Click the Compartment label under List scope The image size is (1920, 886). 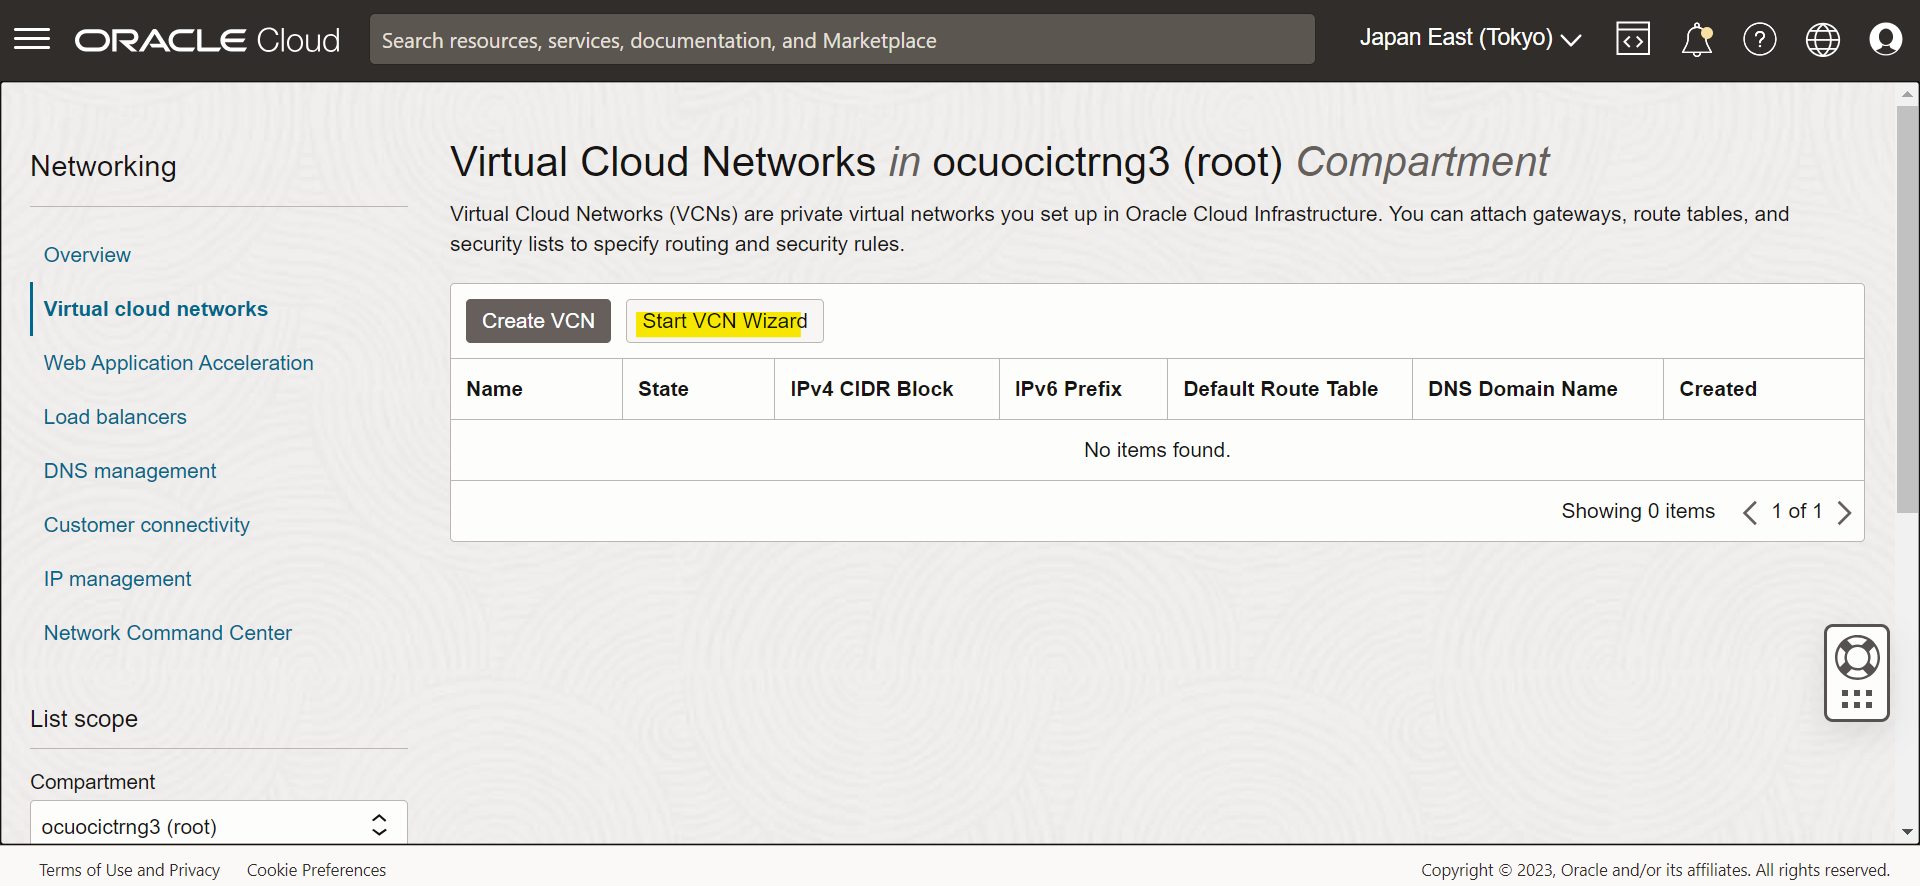coord(93,782)
